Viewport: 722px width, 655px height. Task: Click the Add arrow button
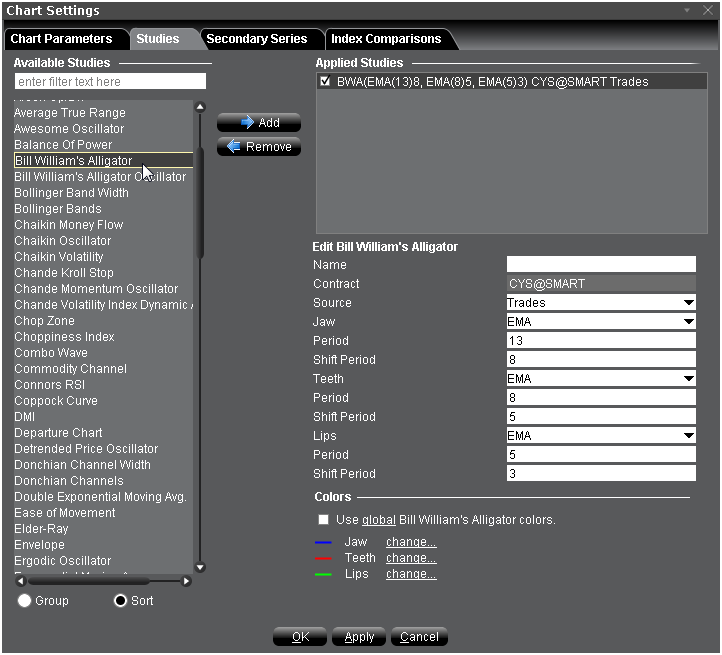tap(259, 123)
